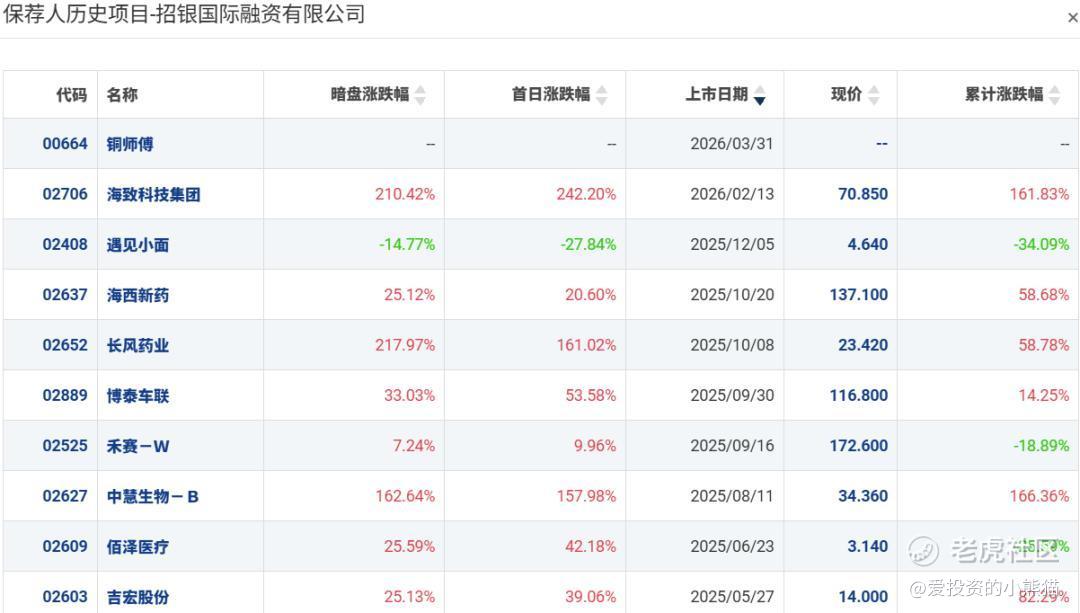The height and width of the screenshot is (613, 1080).
Task: Select listing date 2026/03/31
Action: point(731,144)
